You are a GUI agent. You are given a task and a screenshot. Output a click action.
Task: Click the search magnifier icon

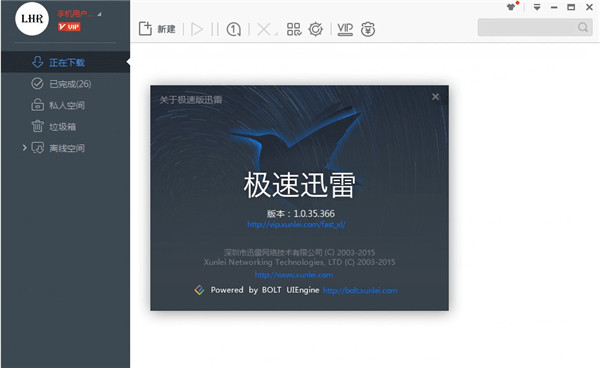(x=583, y=27)
